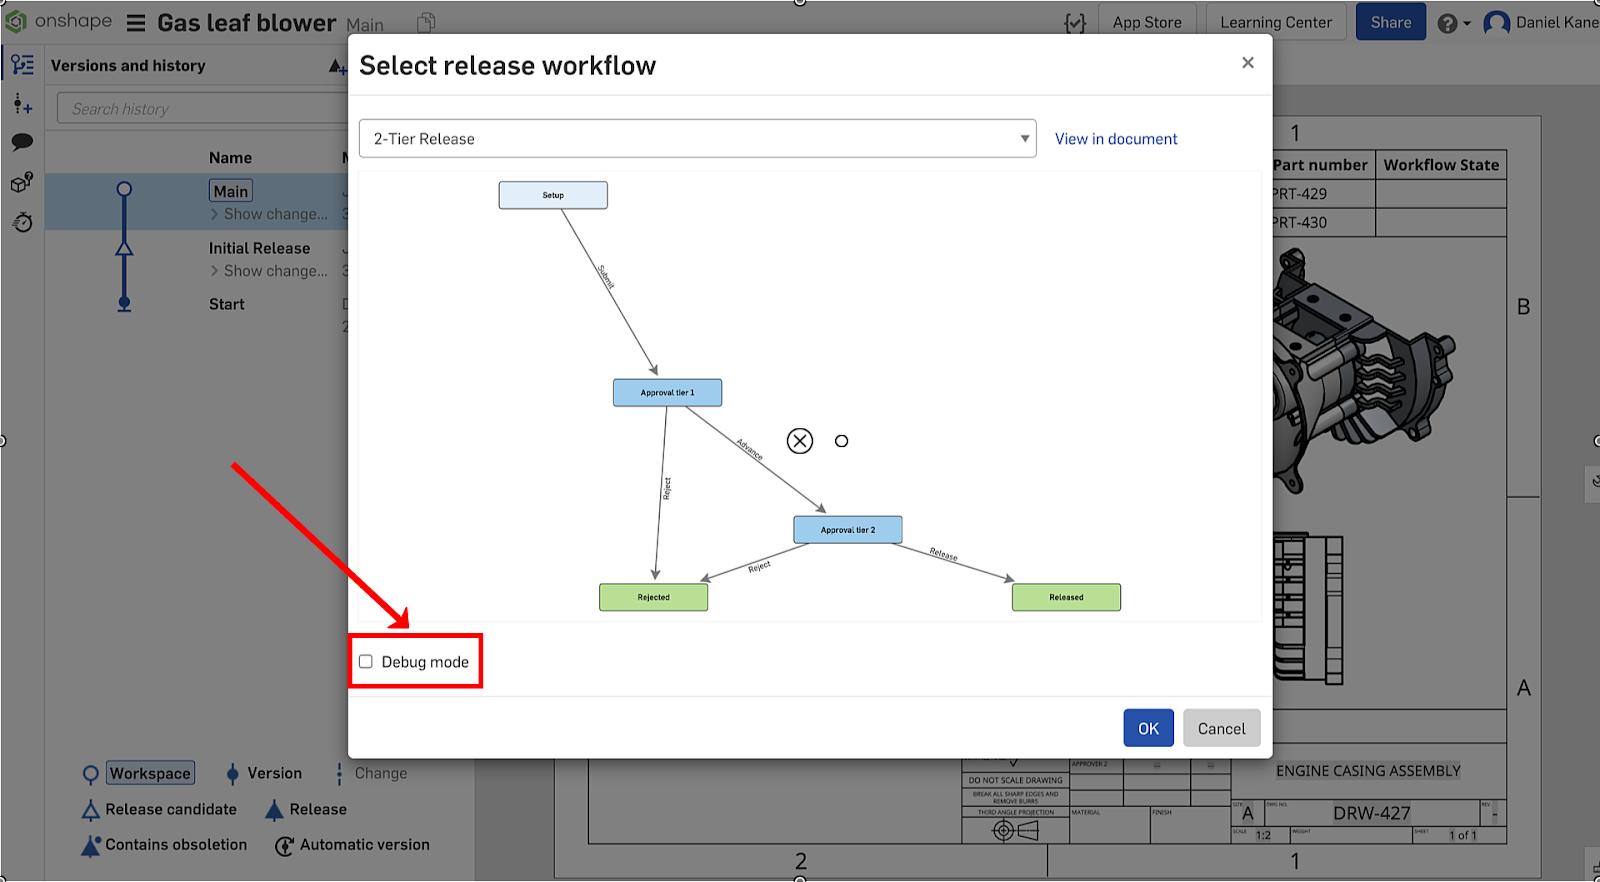This screenshot has height=882, width=1600.
Task: Click the cube with question mark icon
Action: pos(22,182)
